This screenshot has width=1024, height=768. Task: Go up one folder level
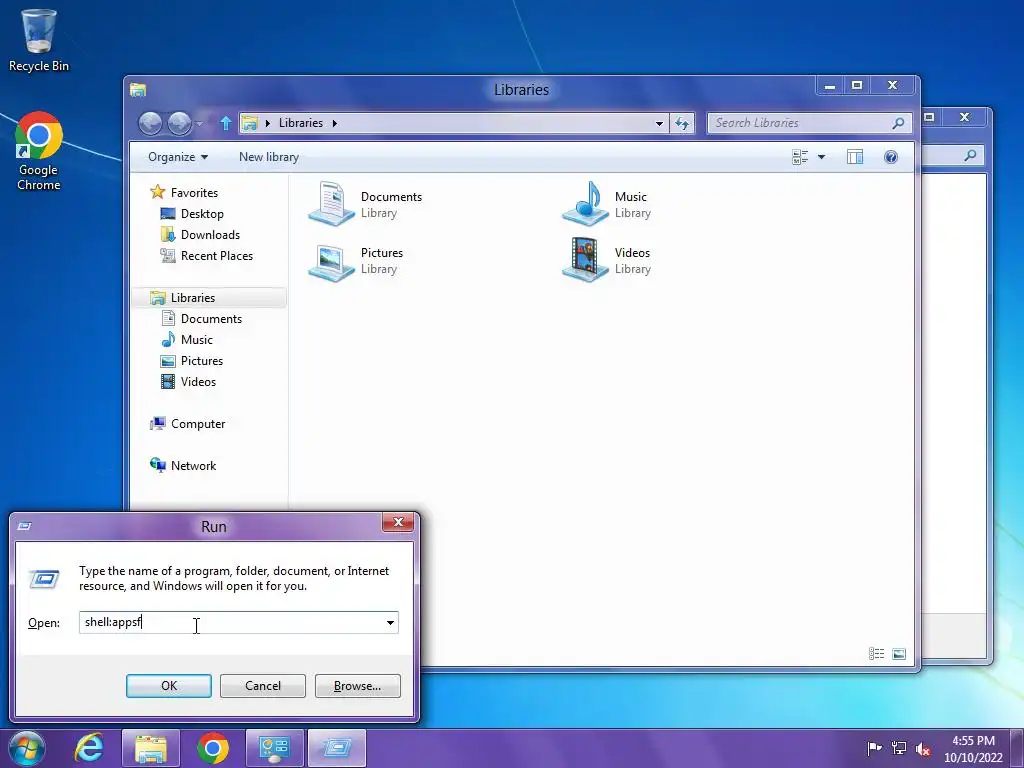coord(225,123)
